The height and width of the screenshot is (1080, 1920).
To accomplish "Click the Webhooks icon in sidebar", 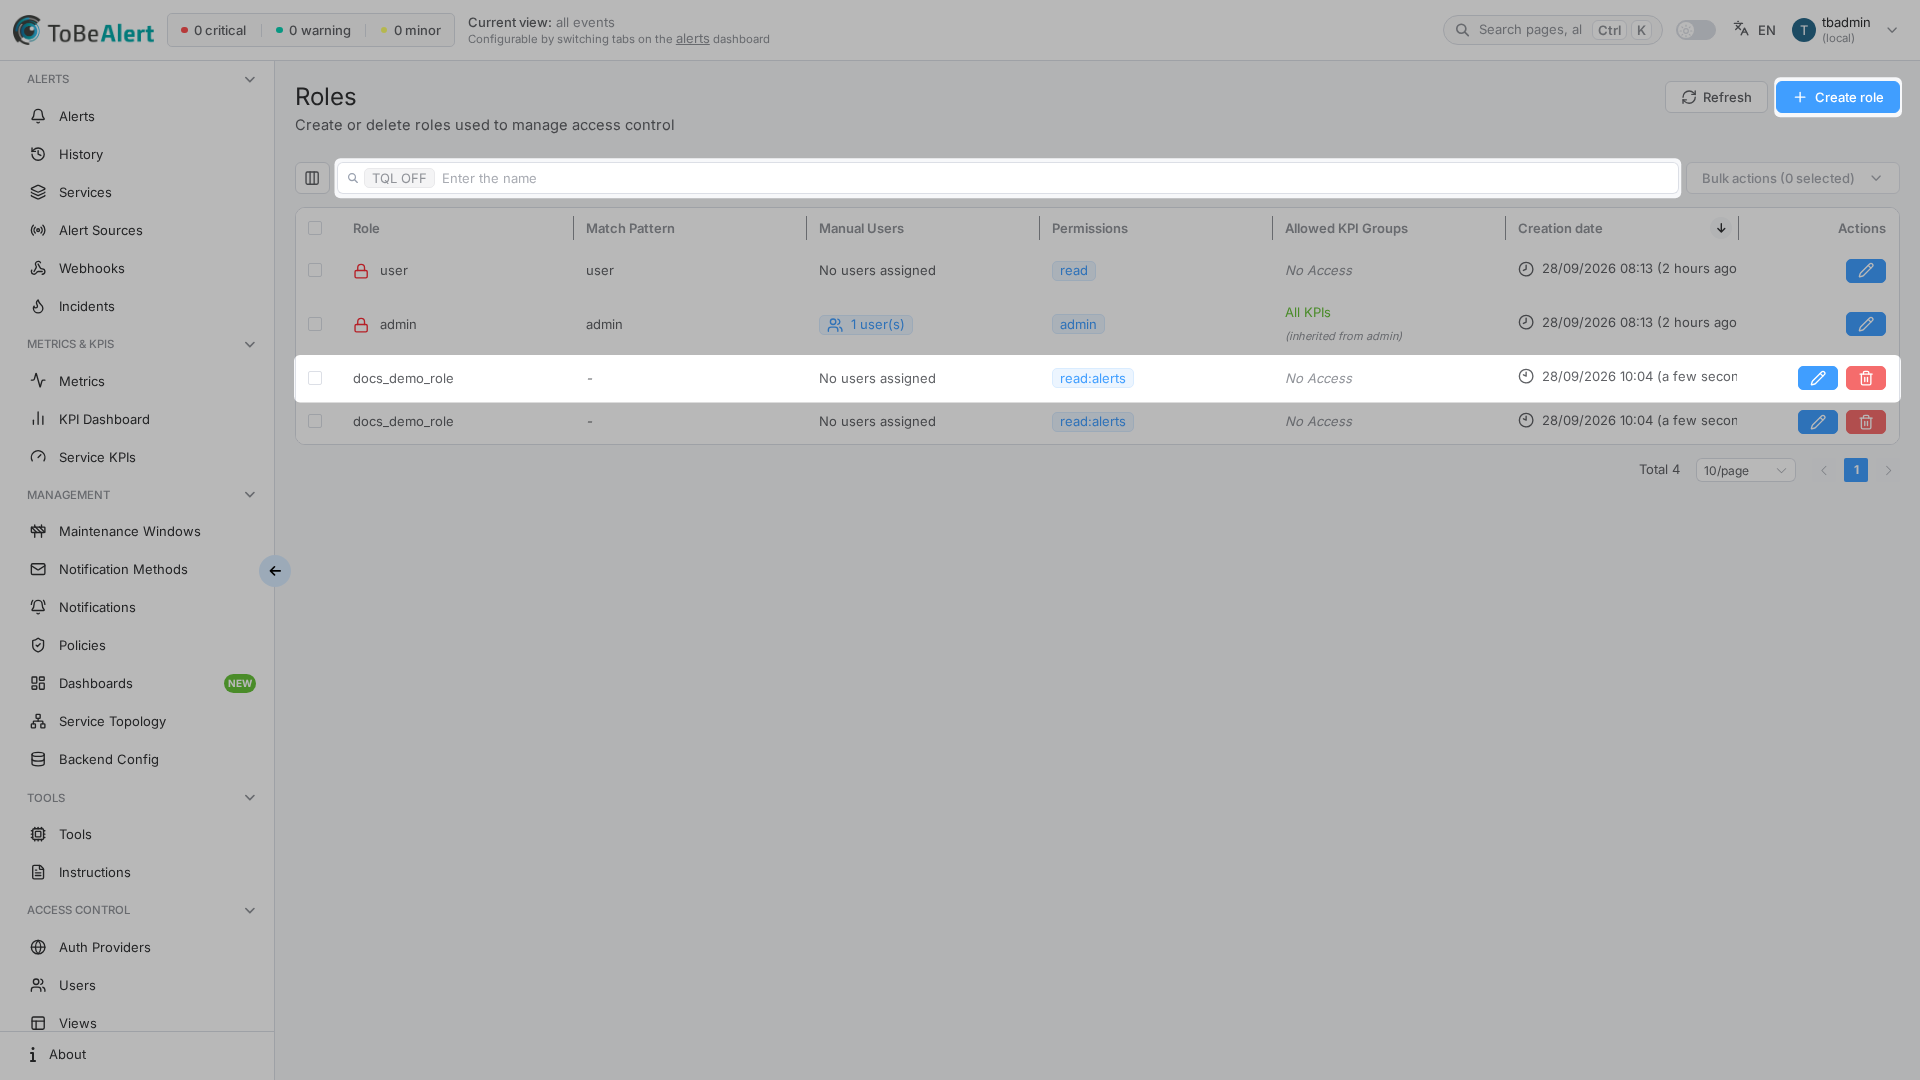I will 38,268.
